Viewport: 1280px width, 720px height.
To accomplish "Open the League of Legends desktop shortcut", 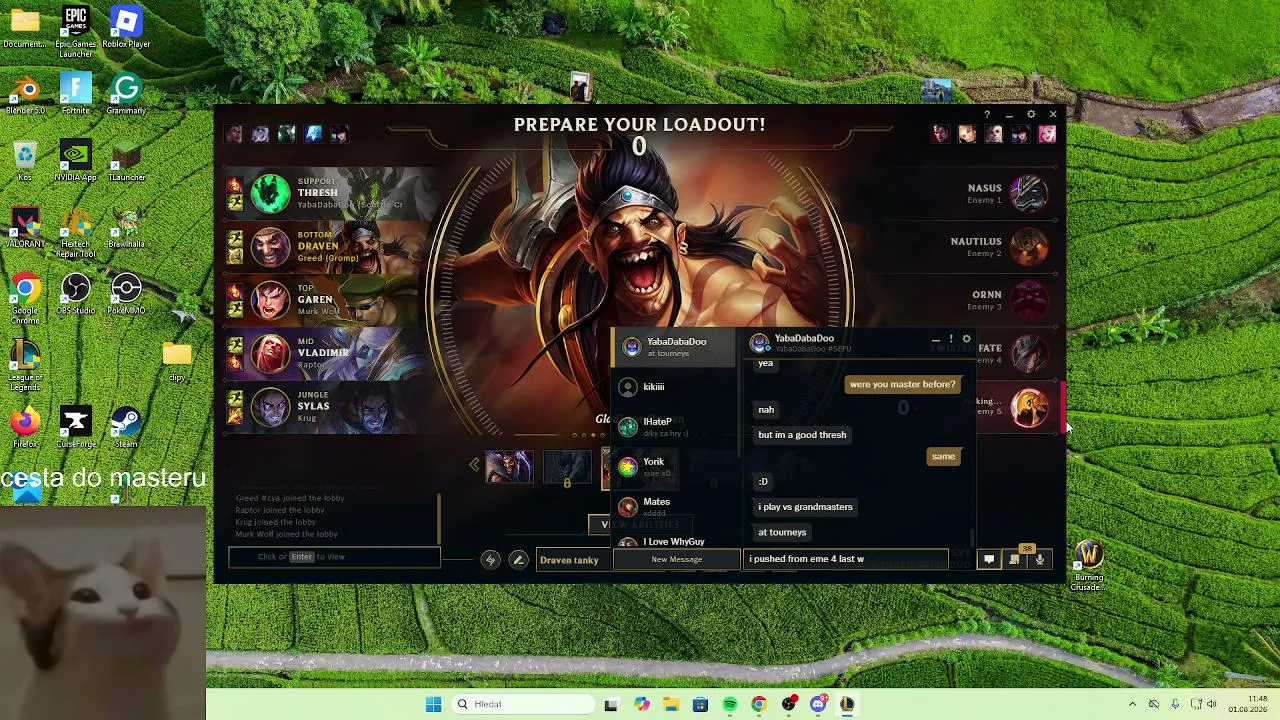I will coord(25,366).
